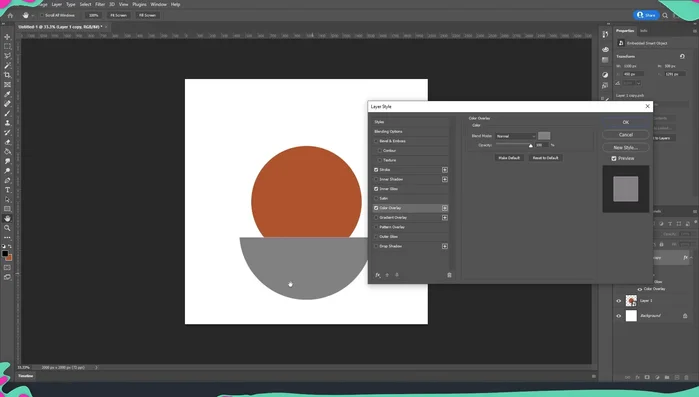The height and width of the screenshot is (397, 699).
Task: Open the Help menu
Action: click(176, 4)
